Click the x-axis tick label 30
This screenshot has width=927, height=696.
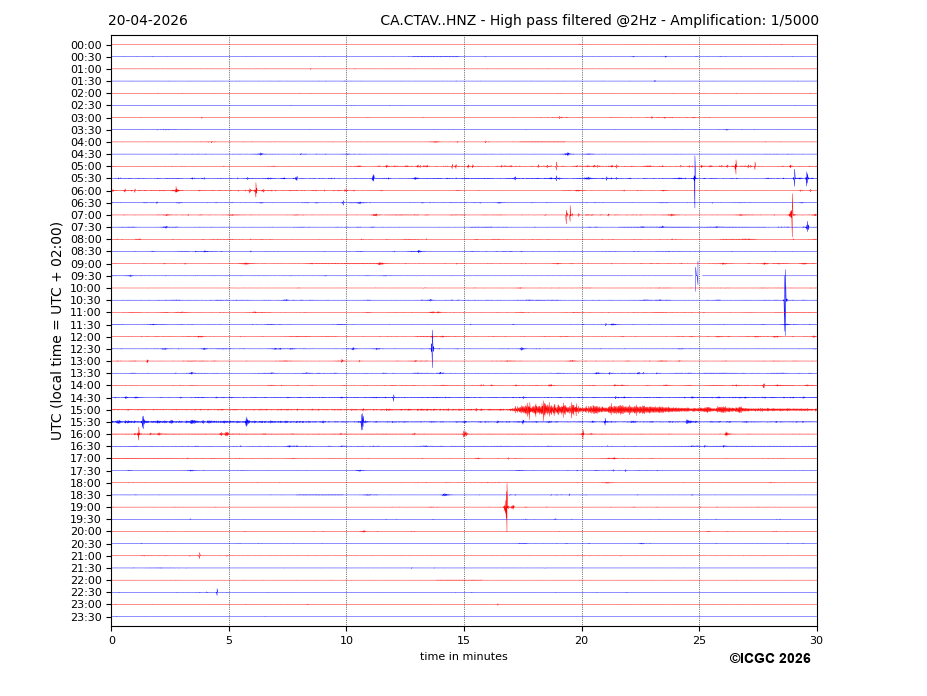click(x=816, y=640)
